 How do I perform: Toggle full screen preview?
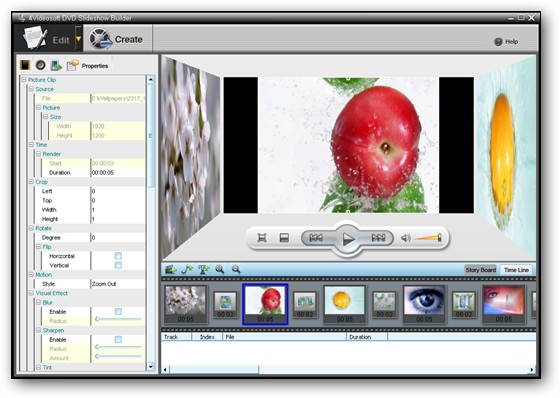coord(262,238)
